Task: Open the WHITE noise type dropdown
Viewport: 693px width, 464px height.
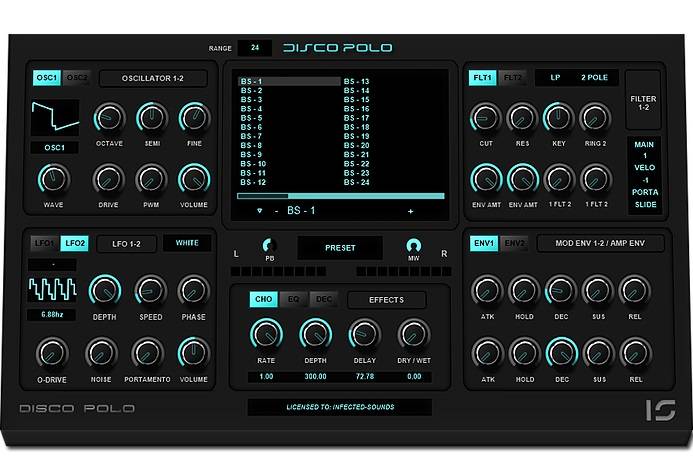Action: (x=188, y=243)
